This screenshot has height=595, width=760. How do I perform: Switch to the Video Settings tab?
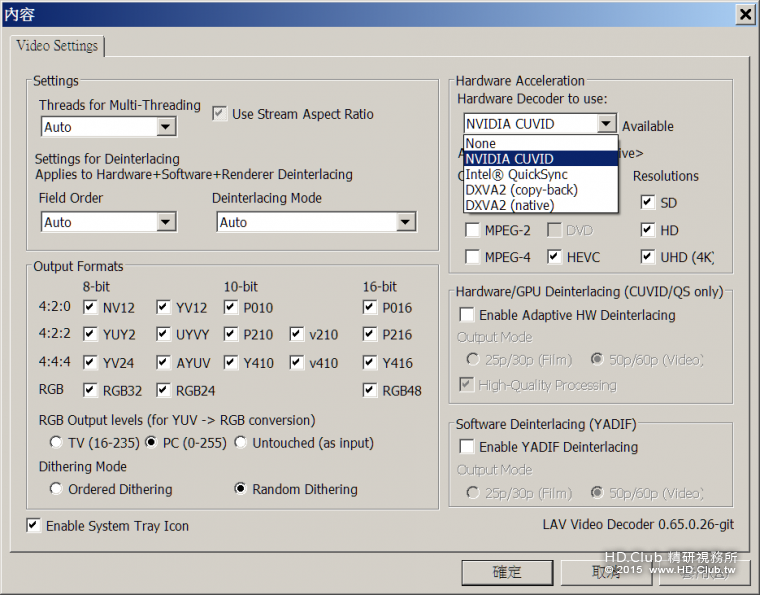[58, 46]
